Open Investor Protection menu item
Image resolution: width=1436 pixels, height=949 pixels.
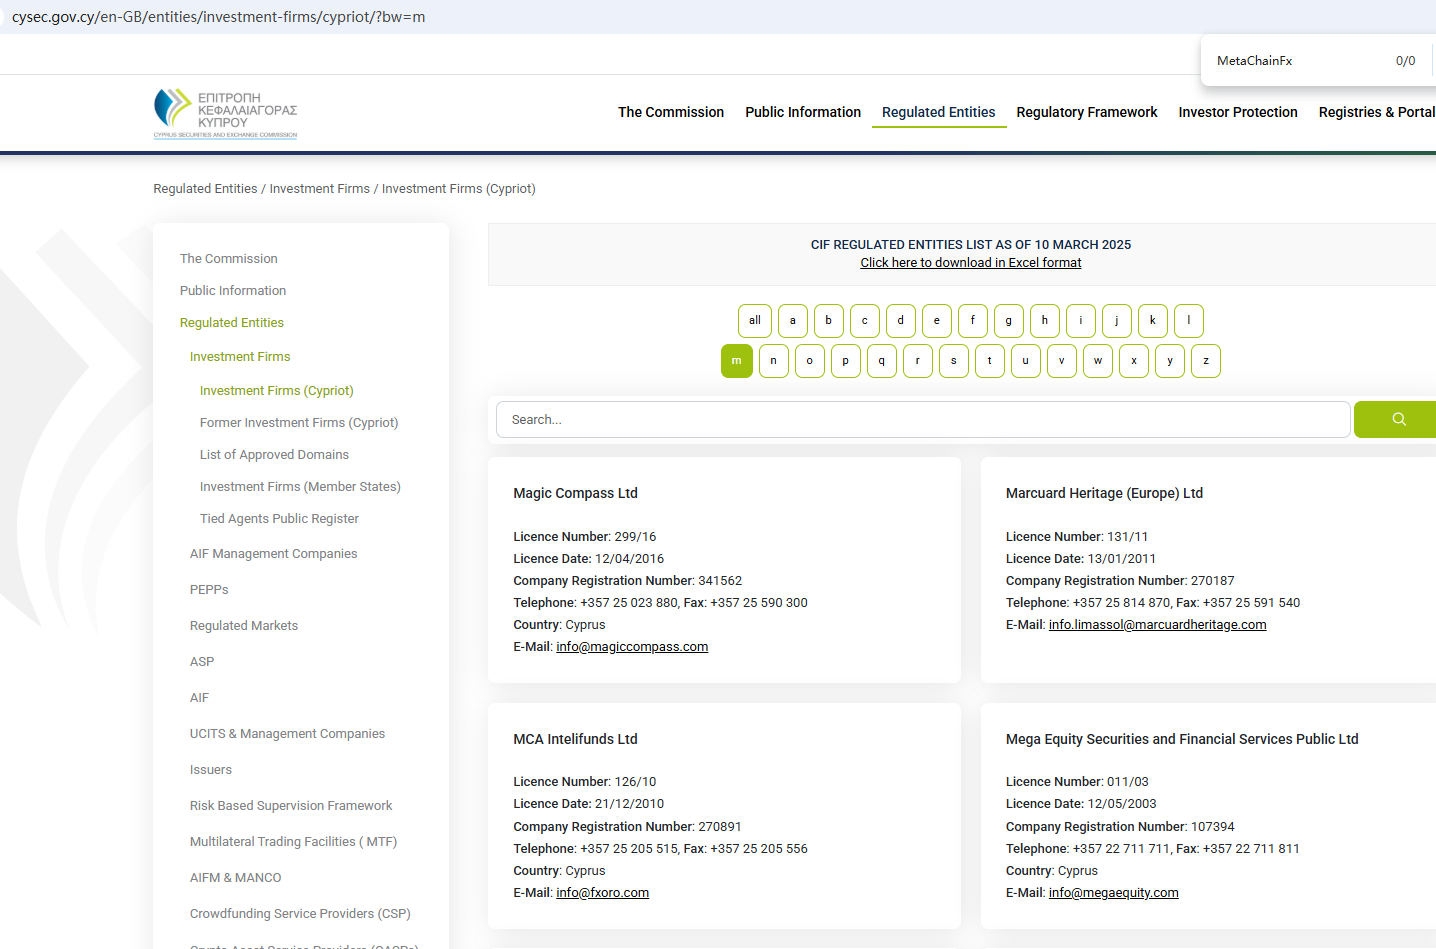tap(1237, 112)
